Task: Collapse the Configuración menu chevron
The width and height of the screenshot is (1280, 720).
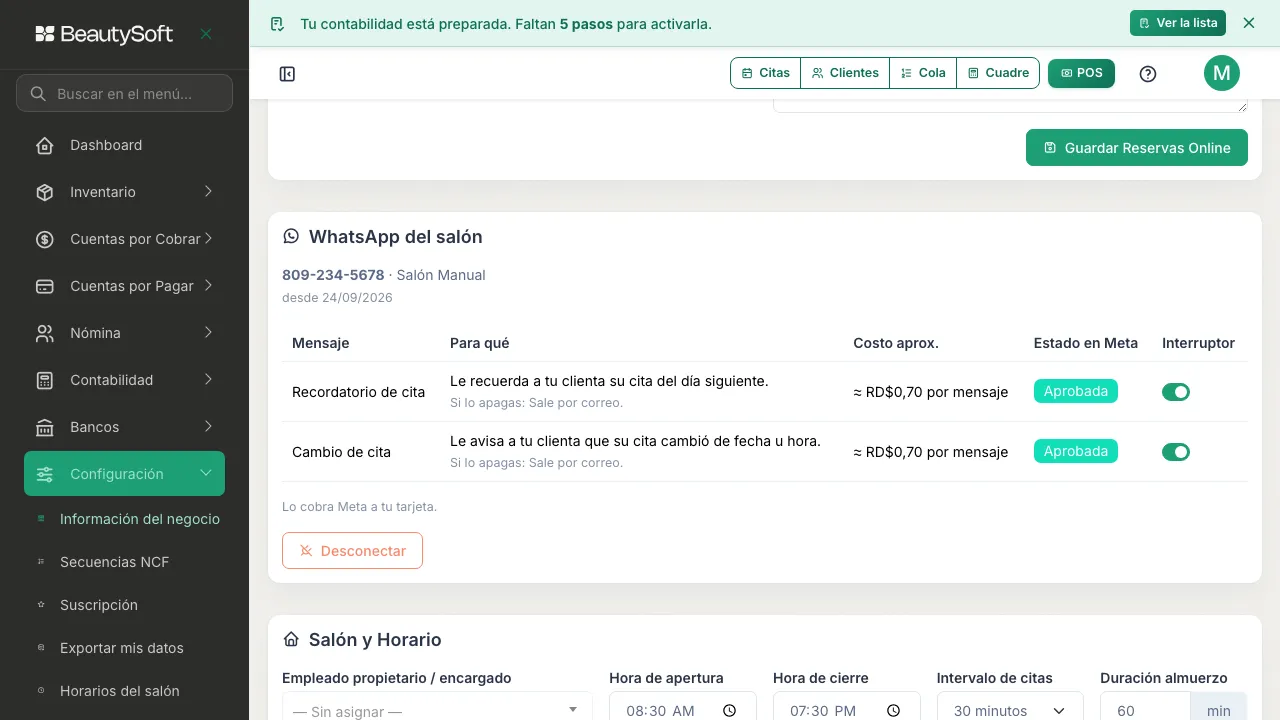Action: pos(206,473)
